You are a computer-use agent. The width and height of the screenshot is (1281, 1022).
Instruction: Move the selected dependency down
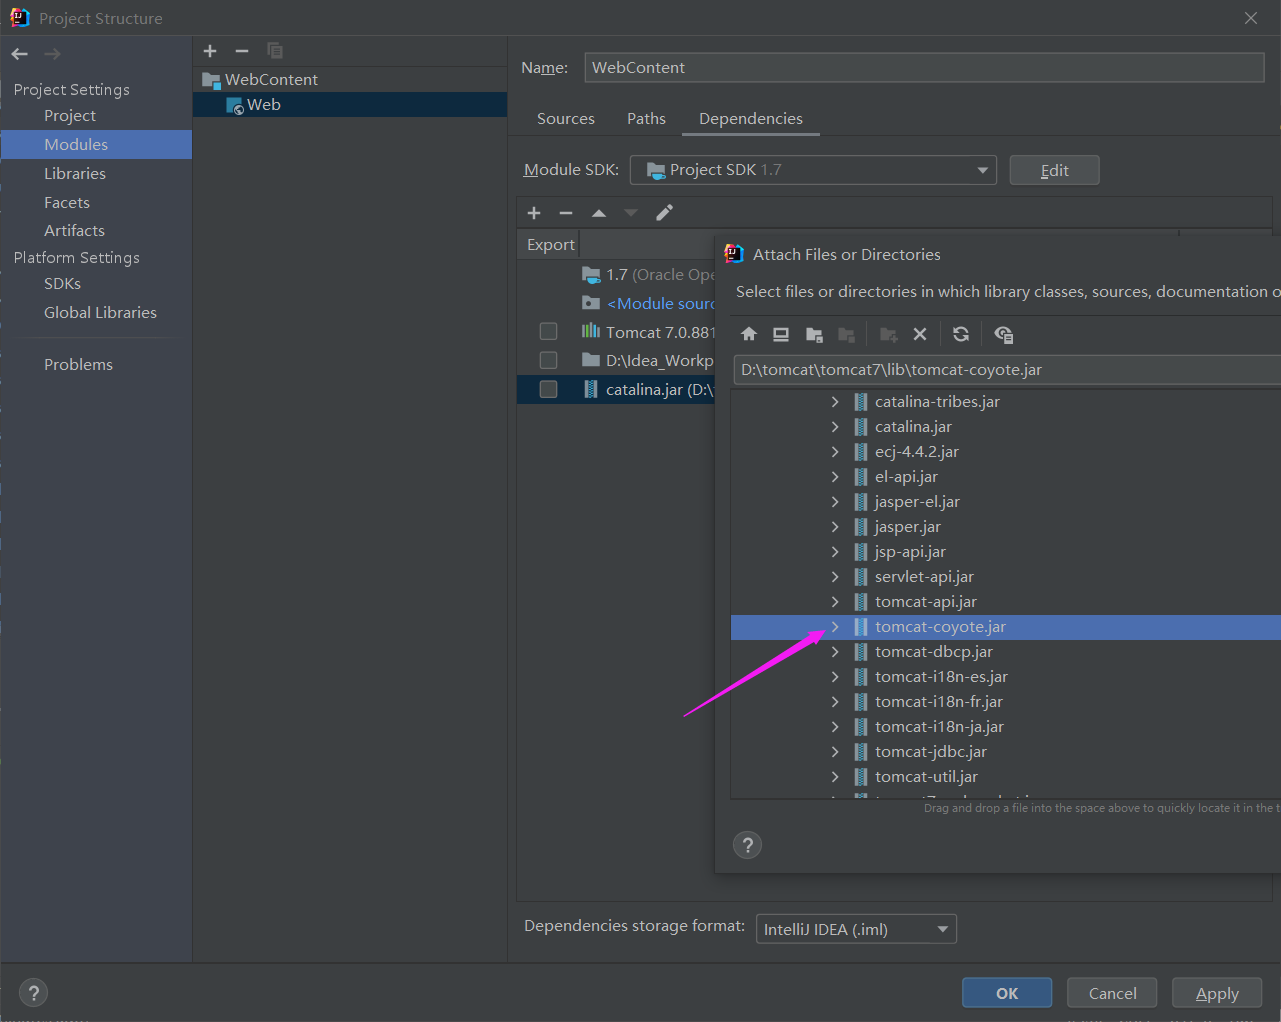pyautogui.click(x=631, y=213)
